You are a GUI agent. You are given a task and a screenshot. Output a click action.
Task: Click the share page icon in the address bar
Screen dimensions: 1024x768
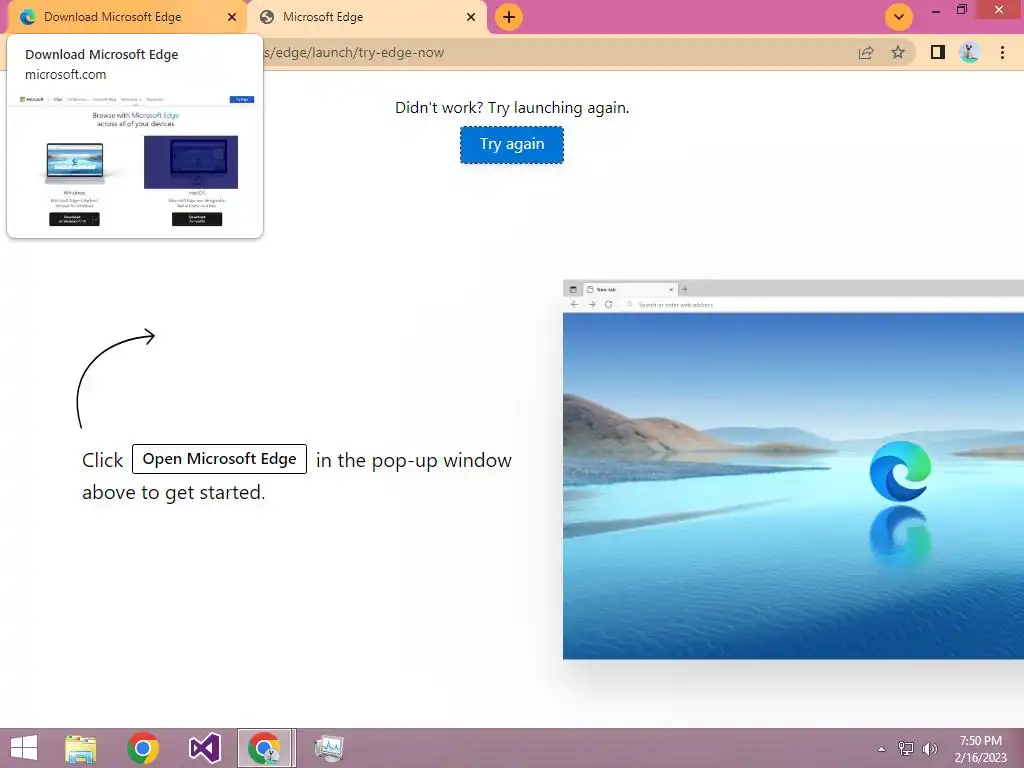click(x=866, y=53)
